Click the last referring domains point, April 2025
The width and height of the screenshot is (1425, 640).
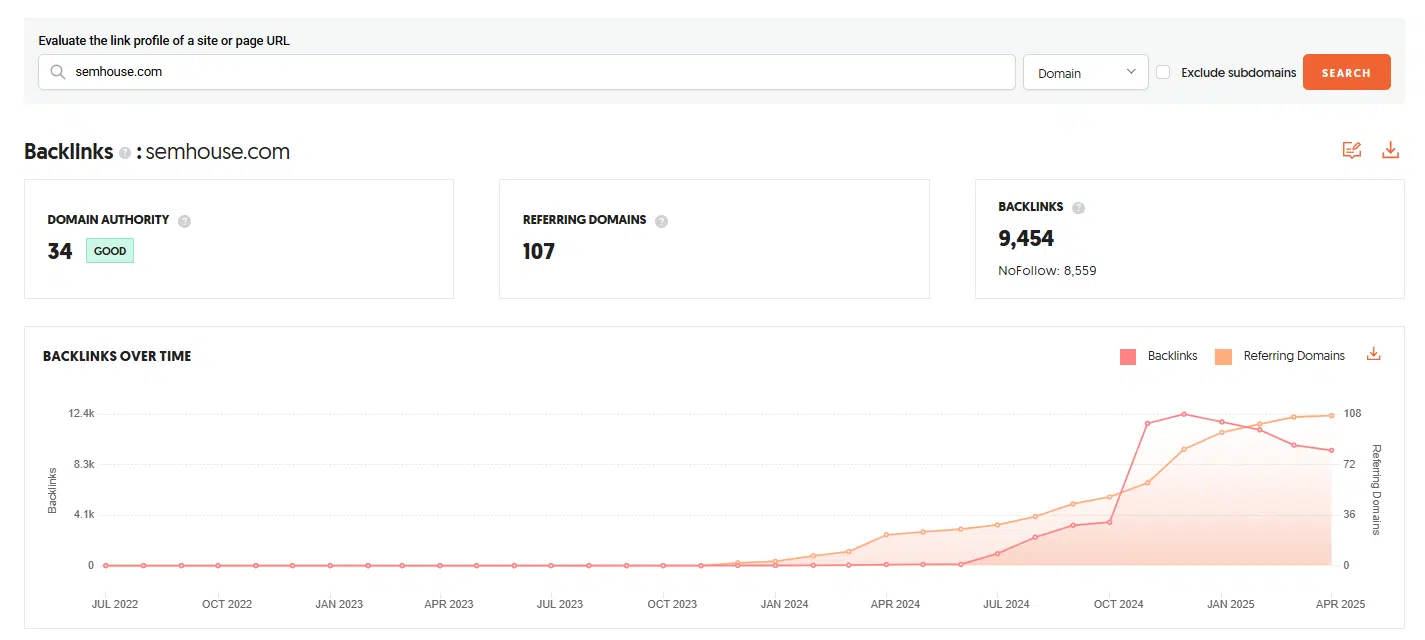(1331, 415)
